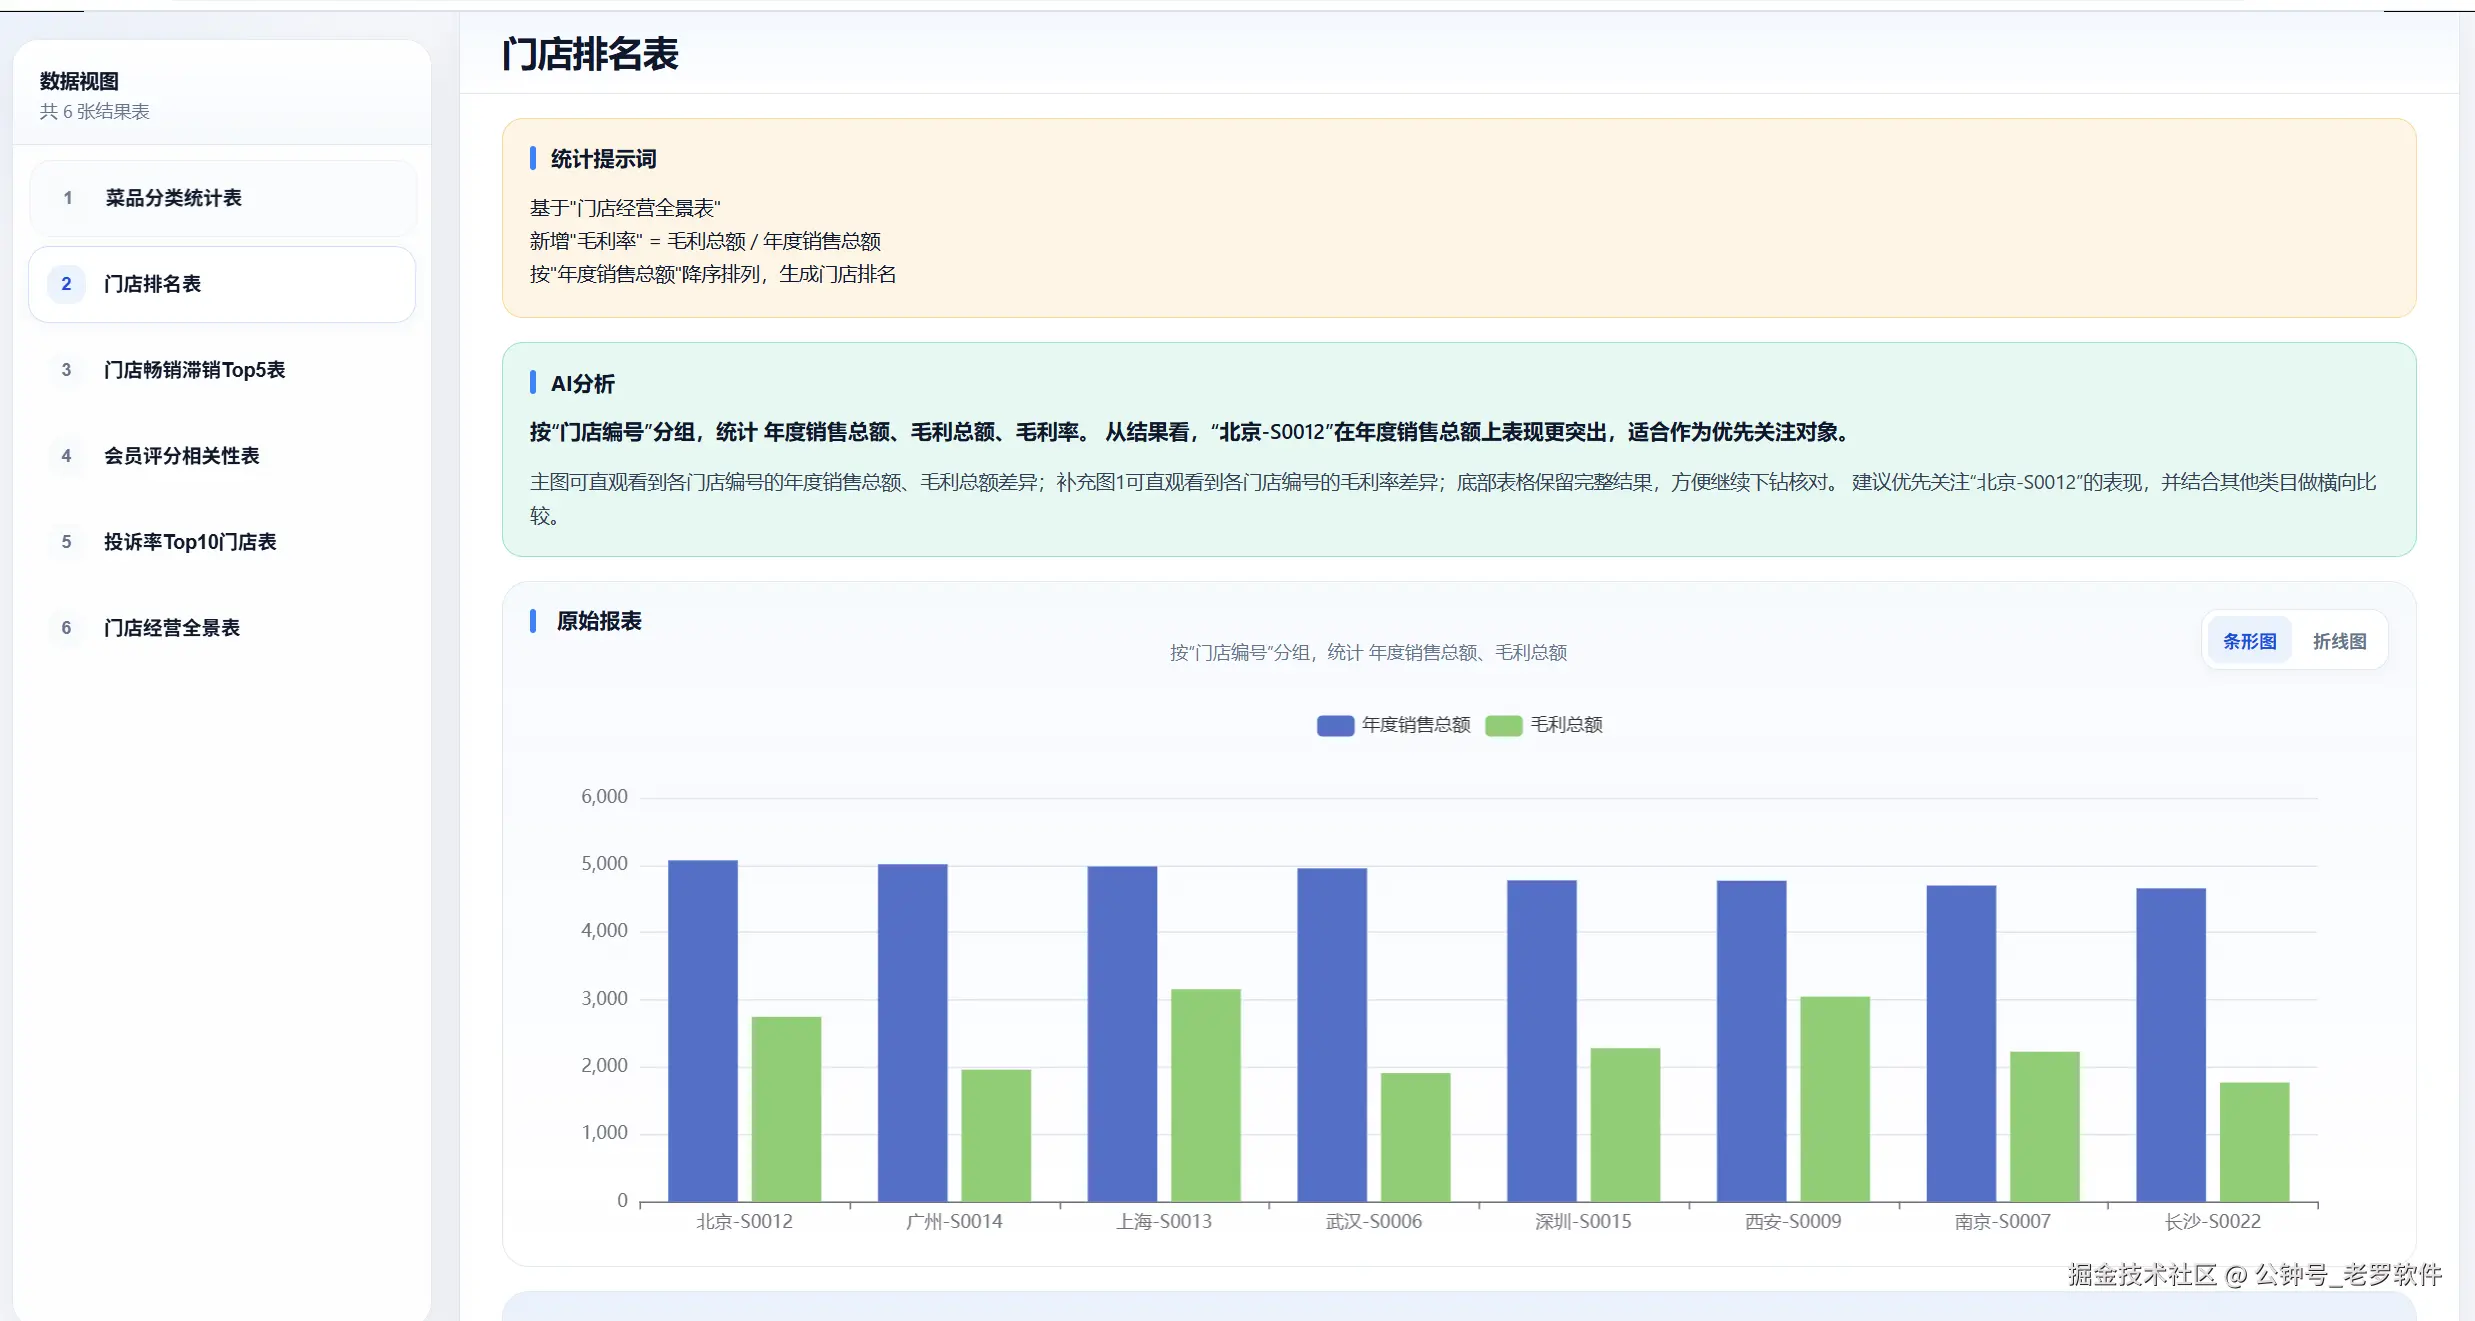Click green gross profit bar for 西安-S0009
Screen dimensions: 2475x1321
(x=1836, y=1099)
